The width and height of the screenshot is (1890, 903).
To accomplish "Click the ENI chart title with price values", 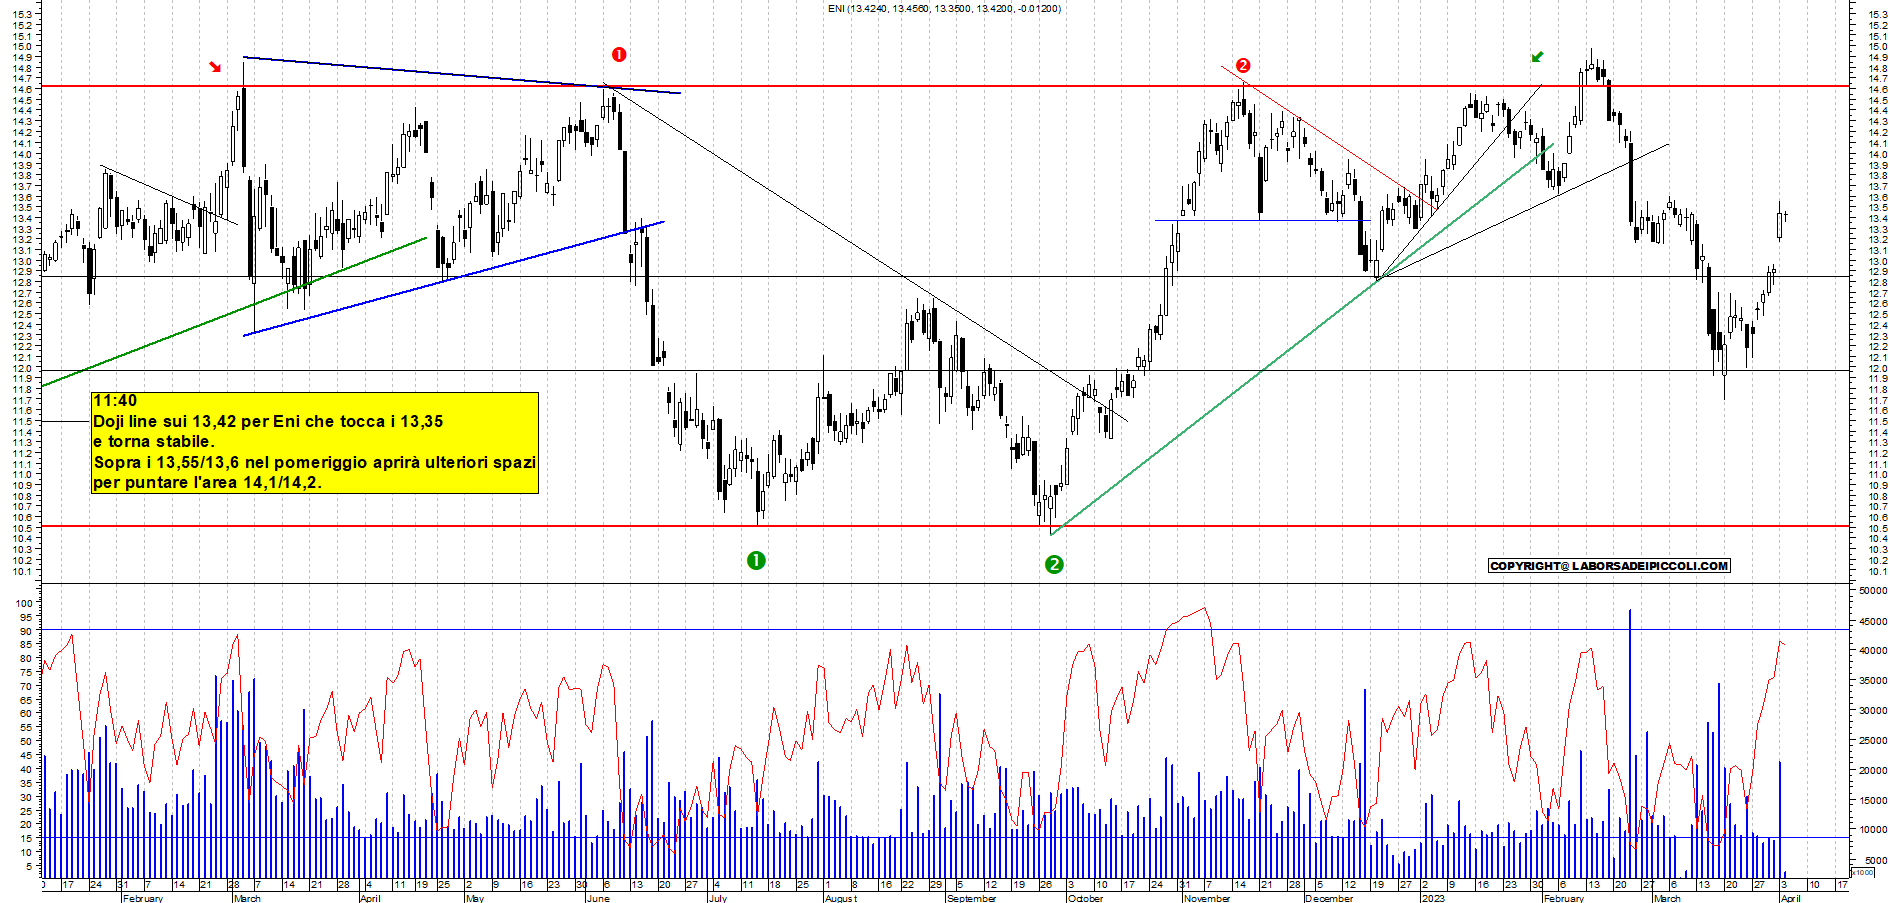I will (x=944, y=9).
